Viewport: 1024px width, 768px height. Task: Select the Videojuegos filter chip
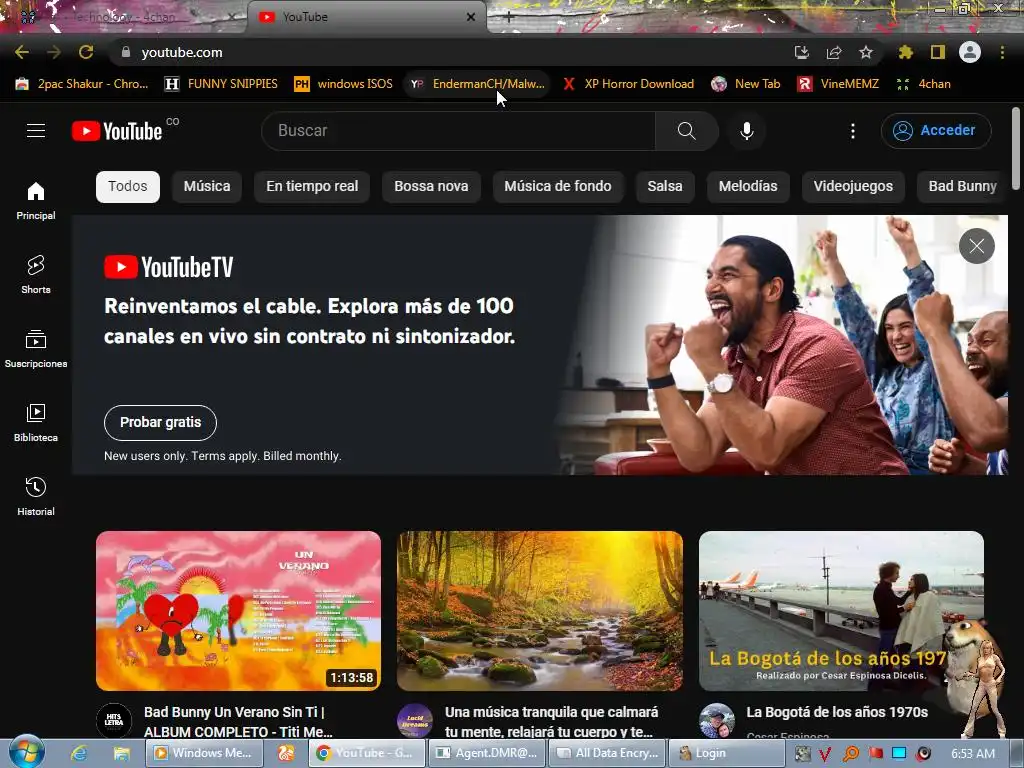853,187
